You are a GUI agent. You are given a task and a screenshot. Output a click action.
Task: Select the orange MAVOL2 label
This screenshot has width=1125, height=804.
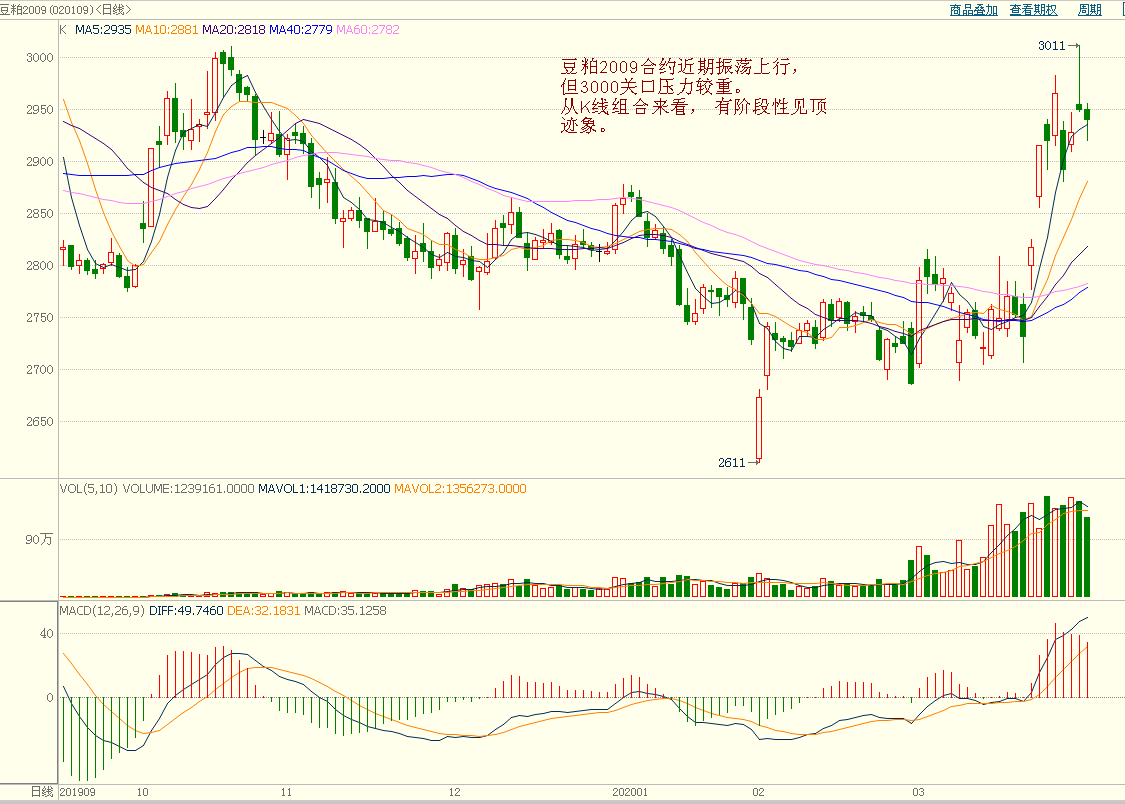click(x=460, y=489)
